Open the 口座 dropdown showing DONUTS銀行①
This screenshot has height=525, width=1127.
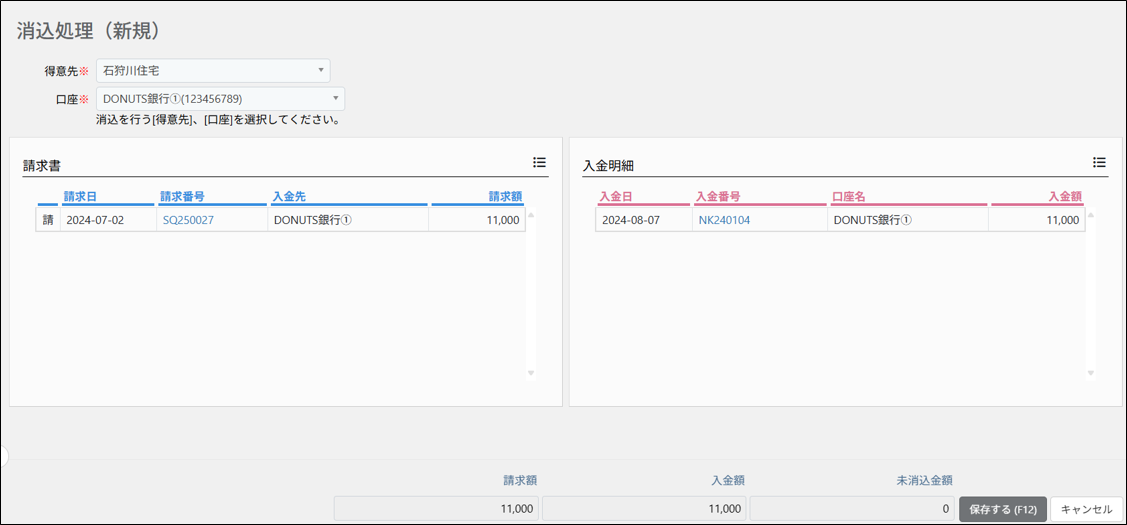tap(220, 99)
